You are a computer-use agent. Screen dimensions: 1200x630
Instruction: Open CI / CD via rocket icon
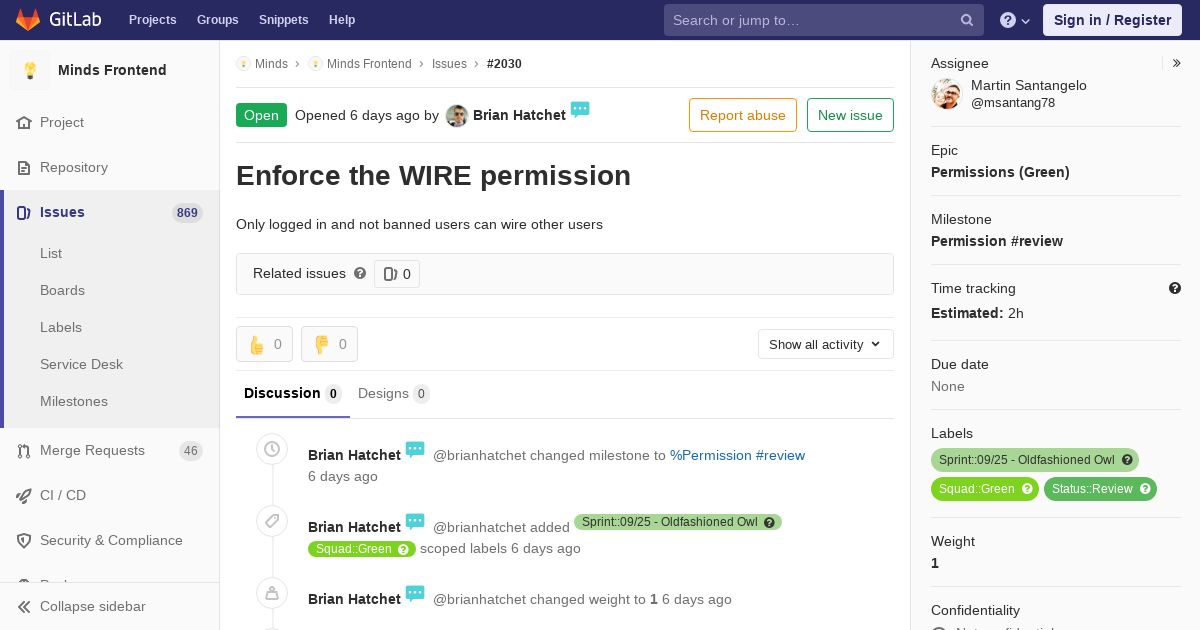point(24,496)
